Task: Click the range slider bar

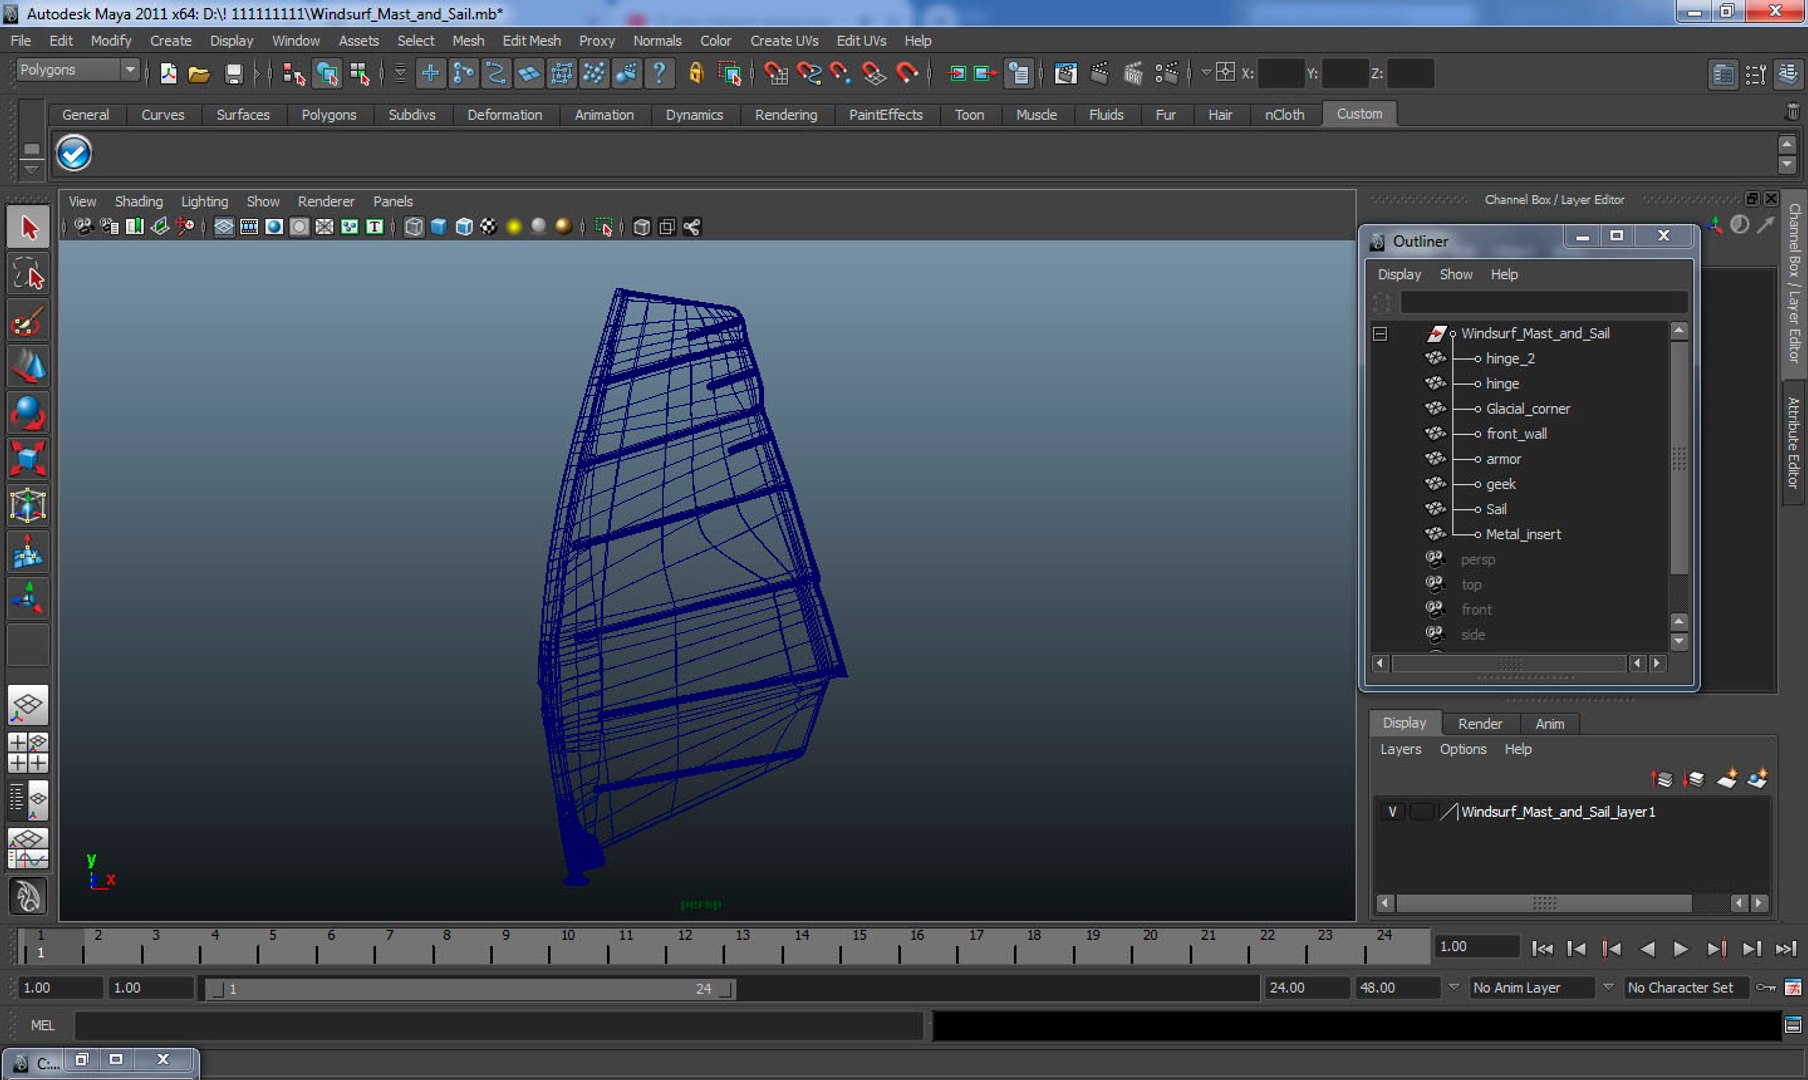Action: click(469, 988)
